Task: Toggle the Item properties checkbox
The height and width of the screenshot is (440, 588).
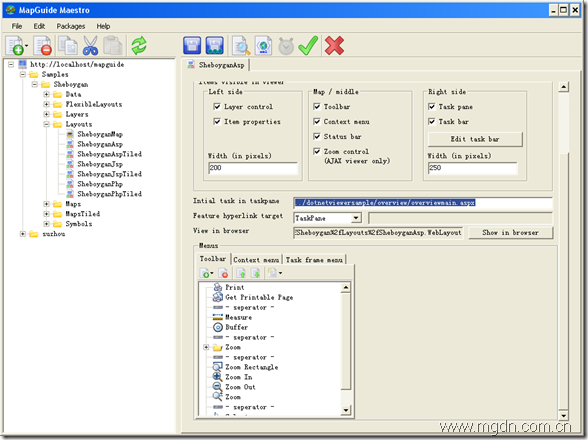Action: pyautogui.click(x=217, y=122)
